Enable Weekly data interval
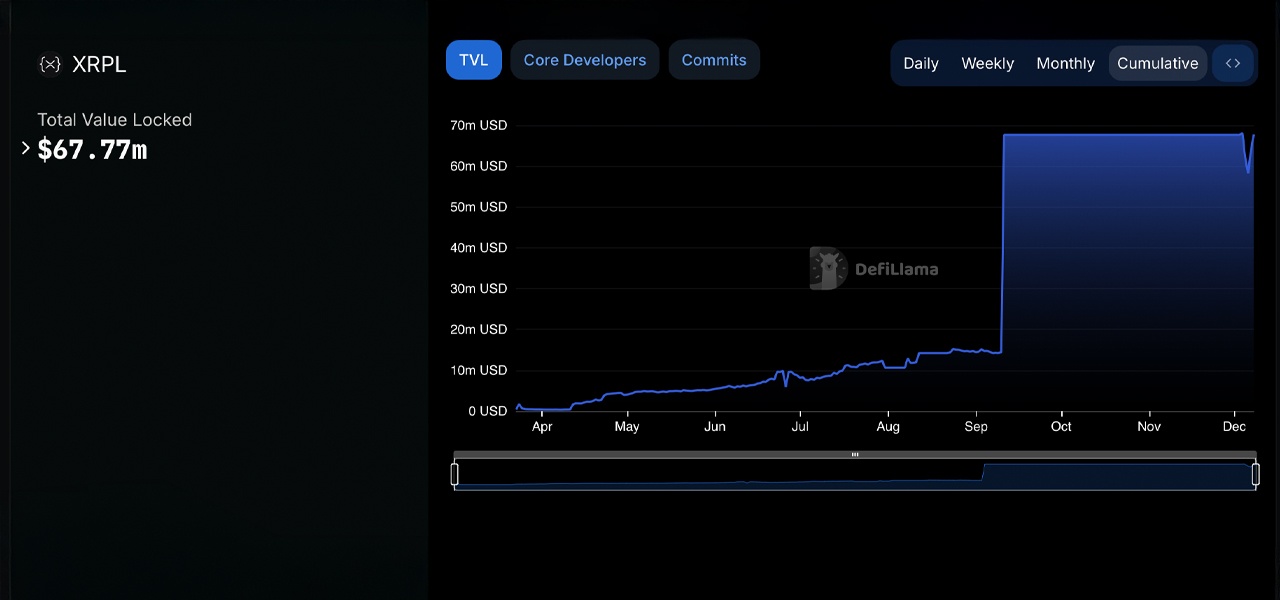 pyautogui.click(x=987, y=63)
